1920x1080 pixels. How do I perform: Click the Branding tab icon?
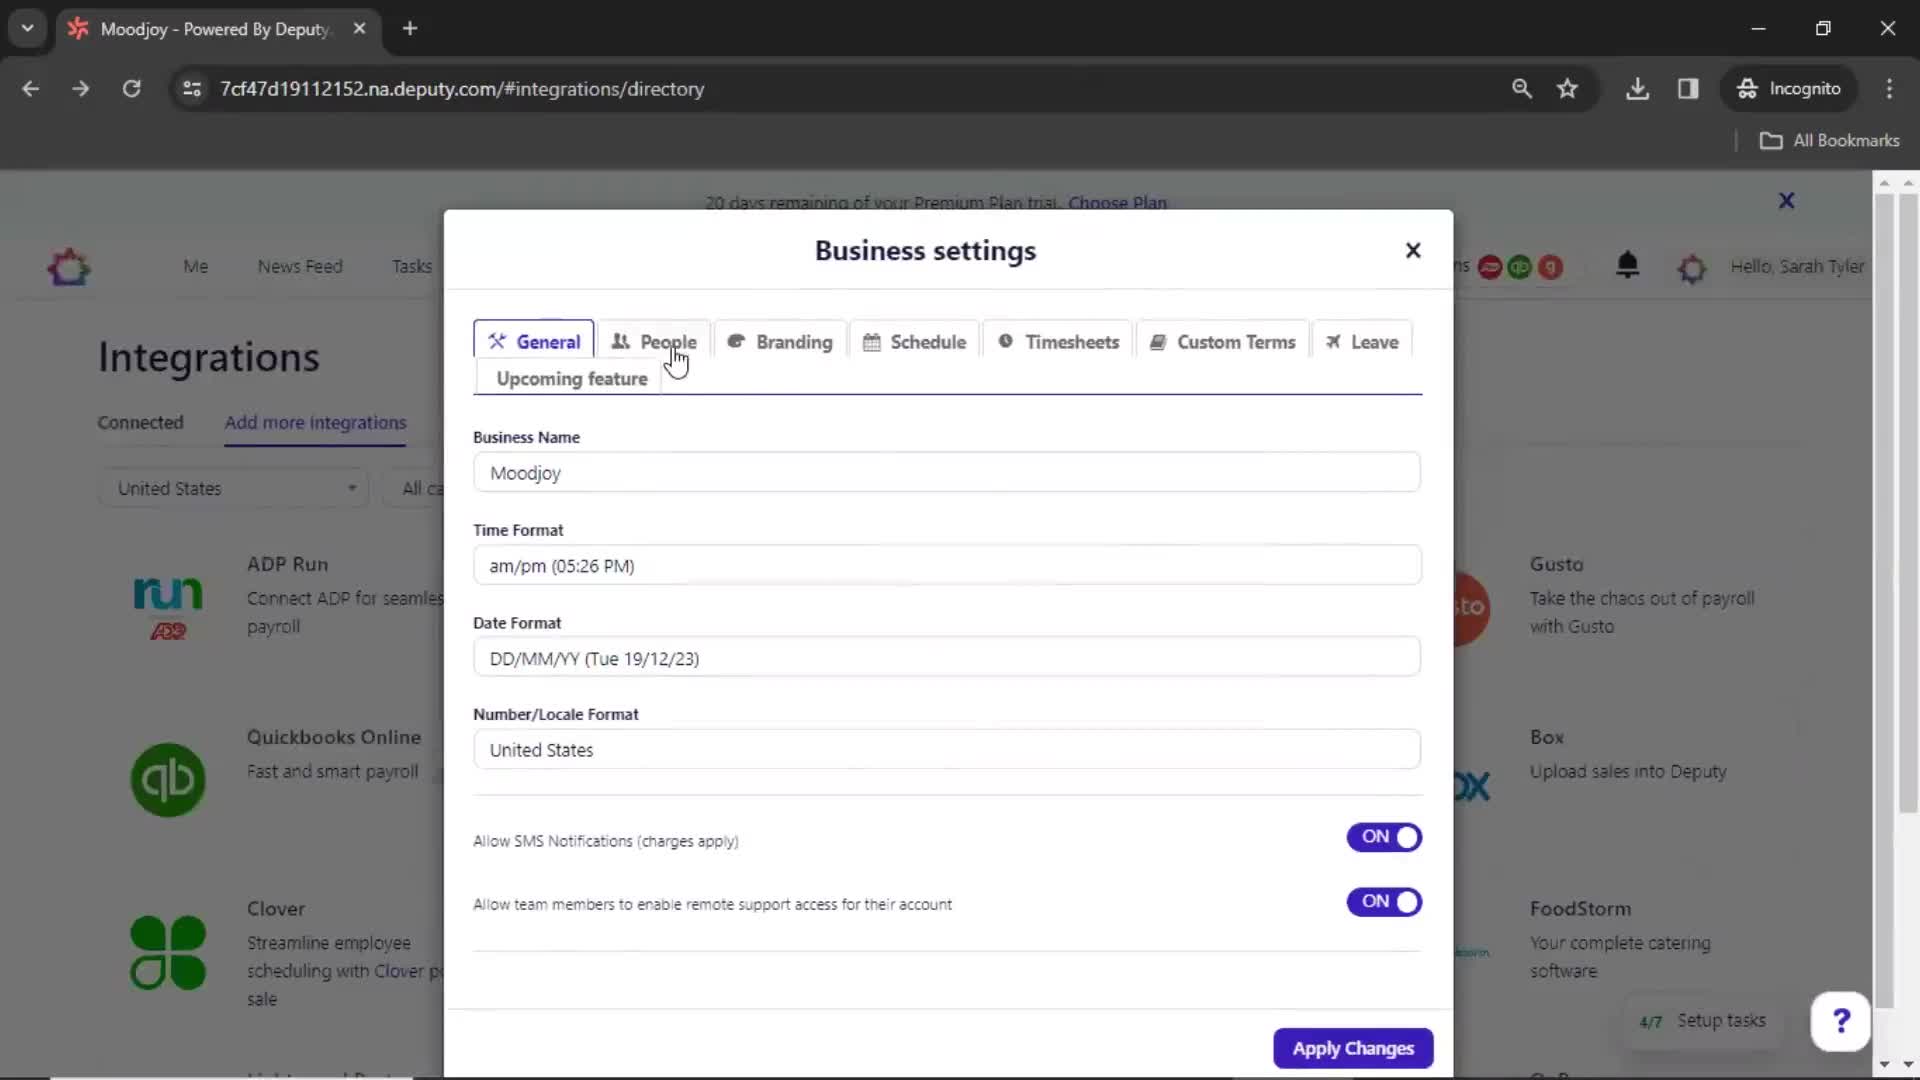736,342
